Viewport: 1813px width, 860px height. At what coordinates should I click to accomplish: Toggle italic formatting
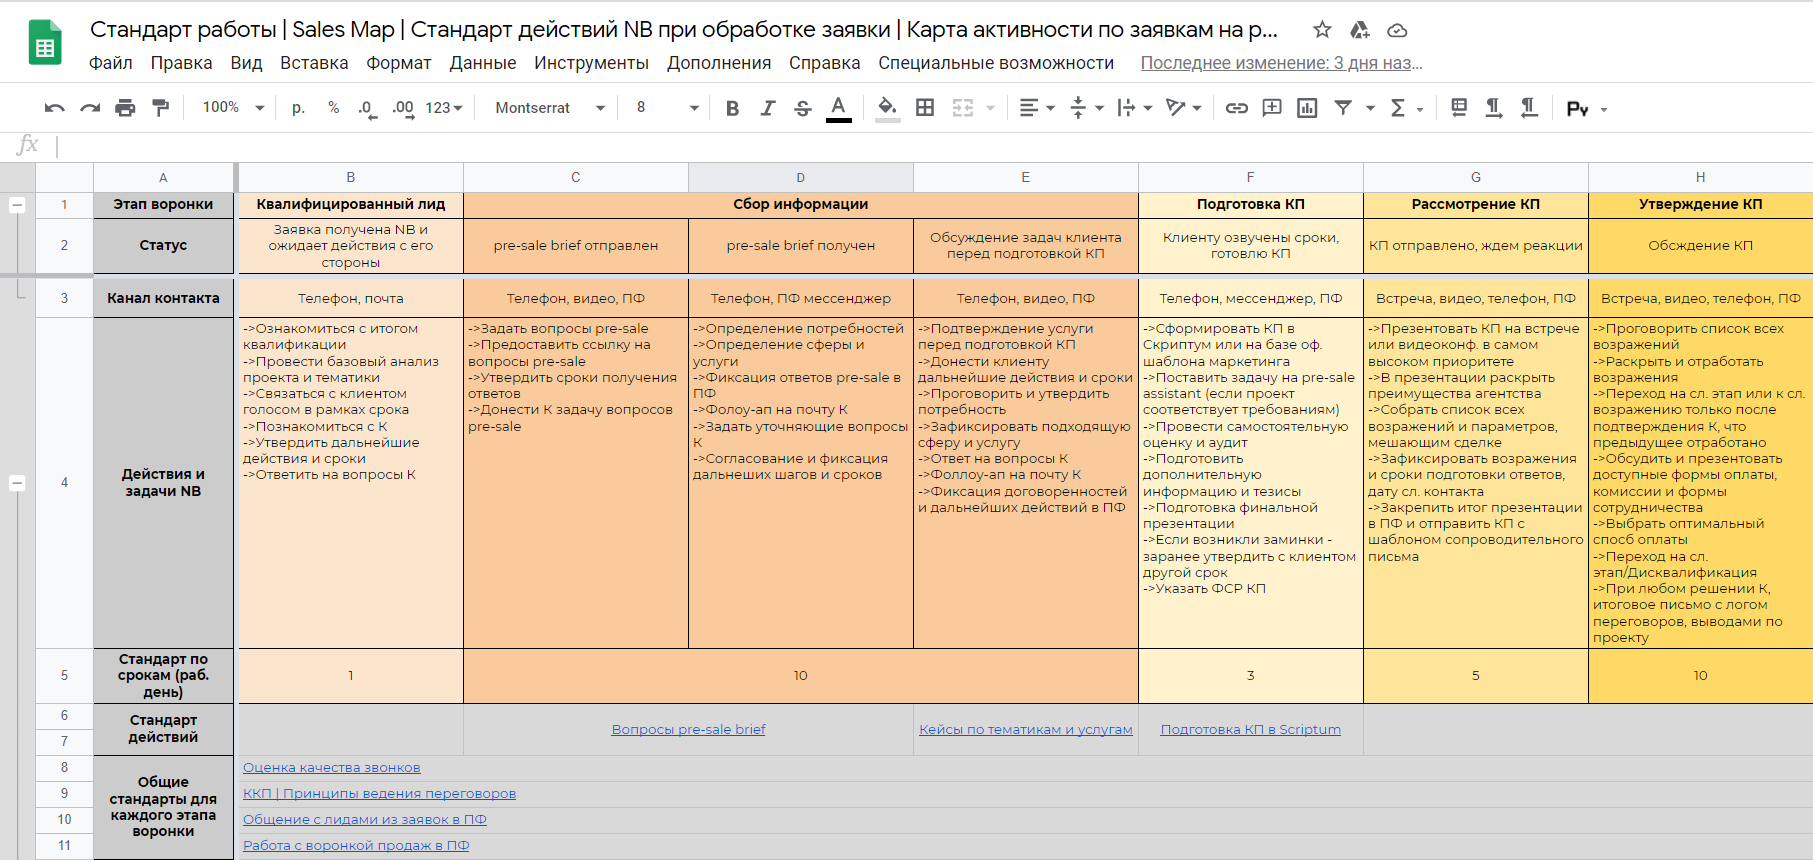(767, 108)
